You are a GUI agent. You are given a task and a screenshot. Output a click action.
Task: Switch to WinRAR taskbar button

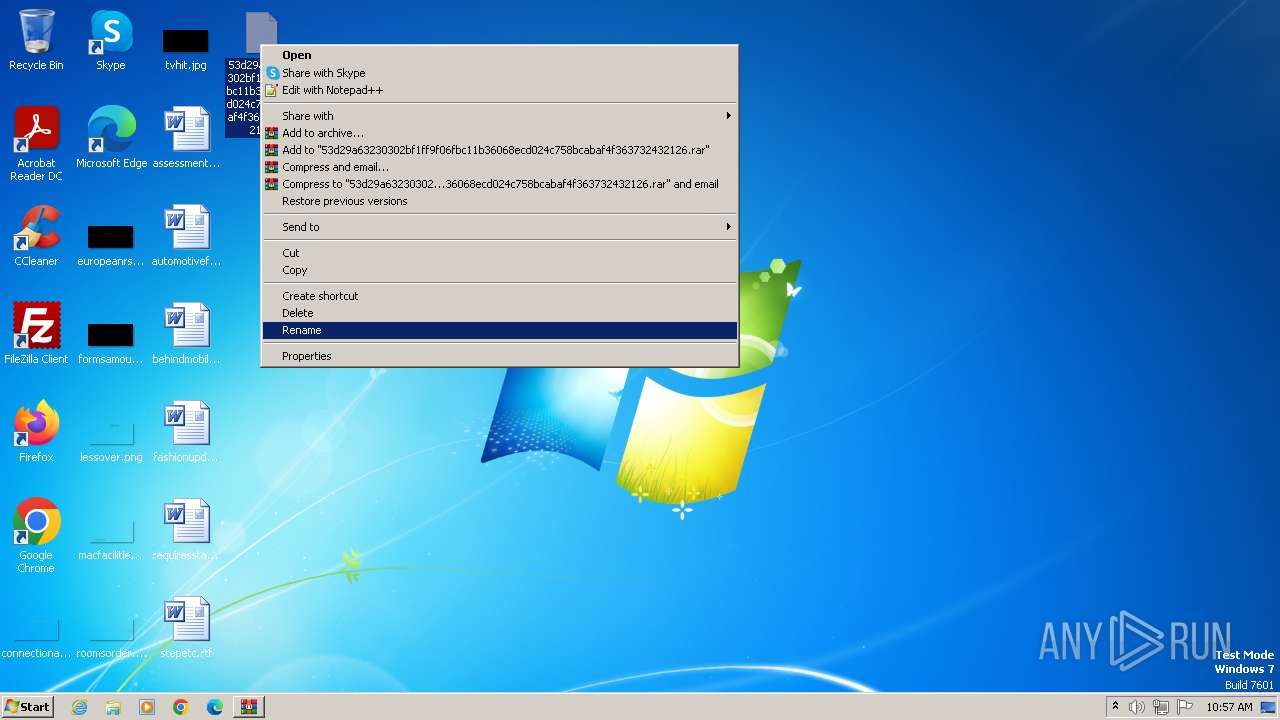(249, 707)
